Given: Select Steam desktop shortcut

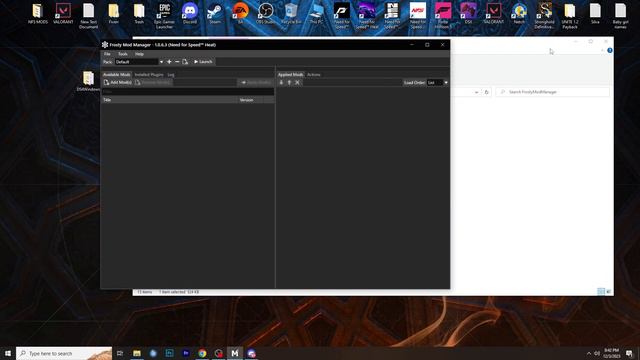Looking at the screenshot, I should point(215,14).
